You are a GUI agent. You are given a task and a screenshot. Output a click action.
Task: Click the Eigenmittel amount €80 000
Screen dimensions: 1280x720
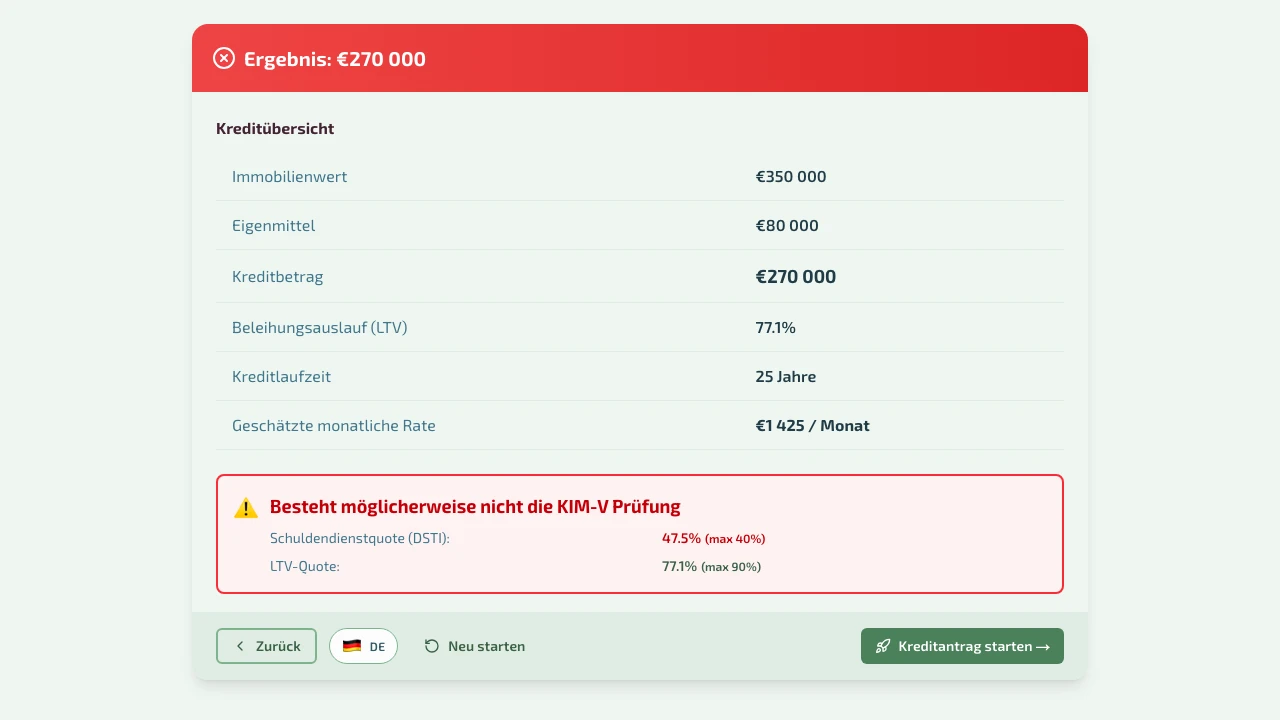coord(787,226)
